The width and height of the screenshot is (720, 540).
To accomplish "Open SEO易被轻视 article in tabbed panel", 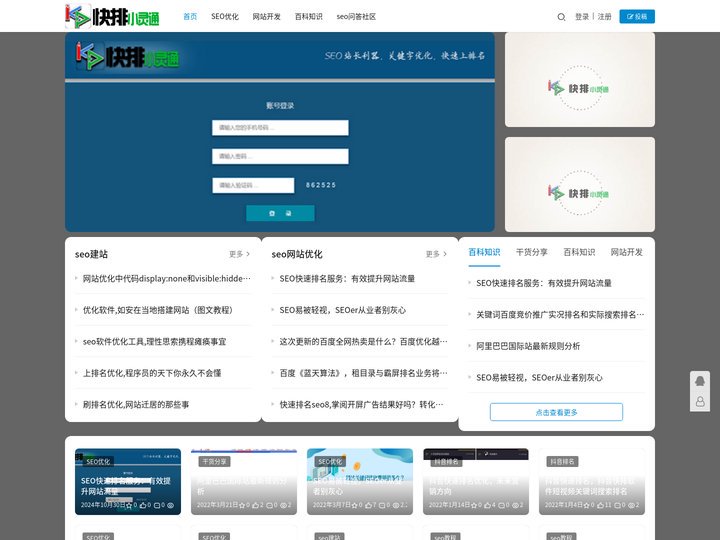I will (x=540, y=377).
